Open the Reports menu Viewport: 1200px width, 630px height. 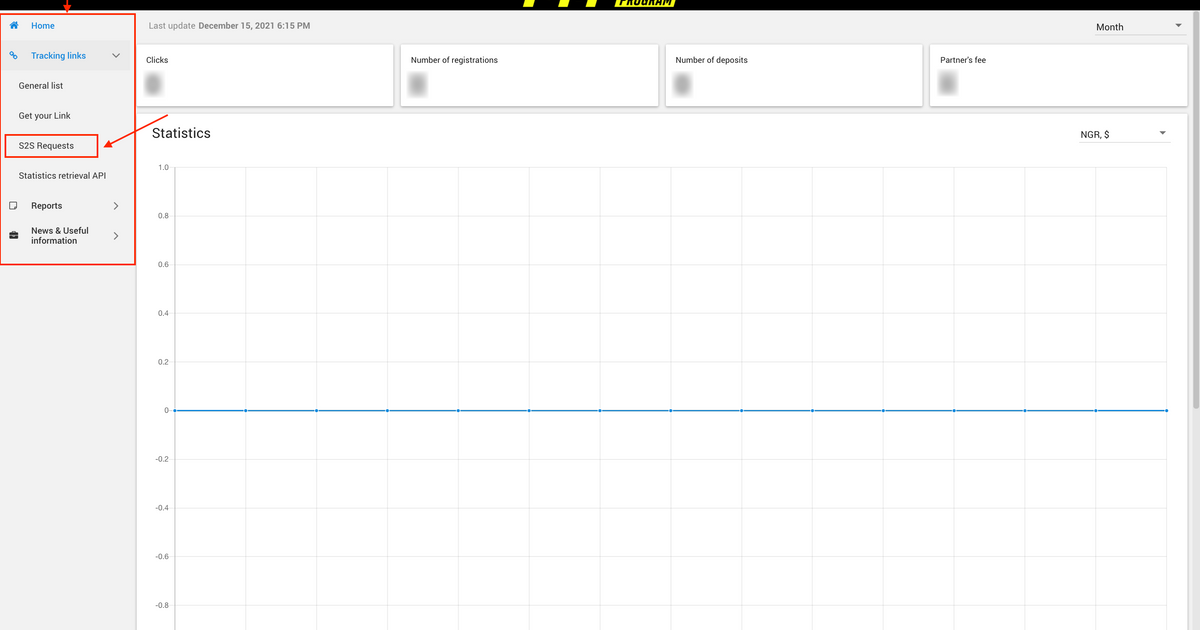click(x=46, y=206)
